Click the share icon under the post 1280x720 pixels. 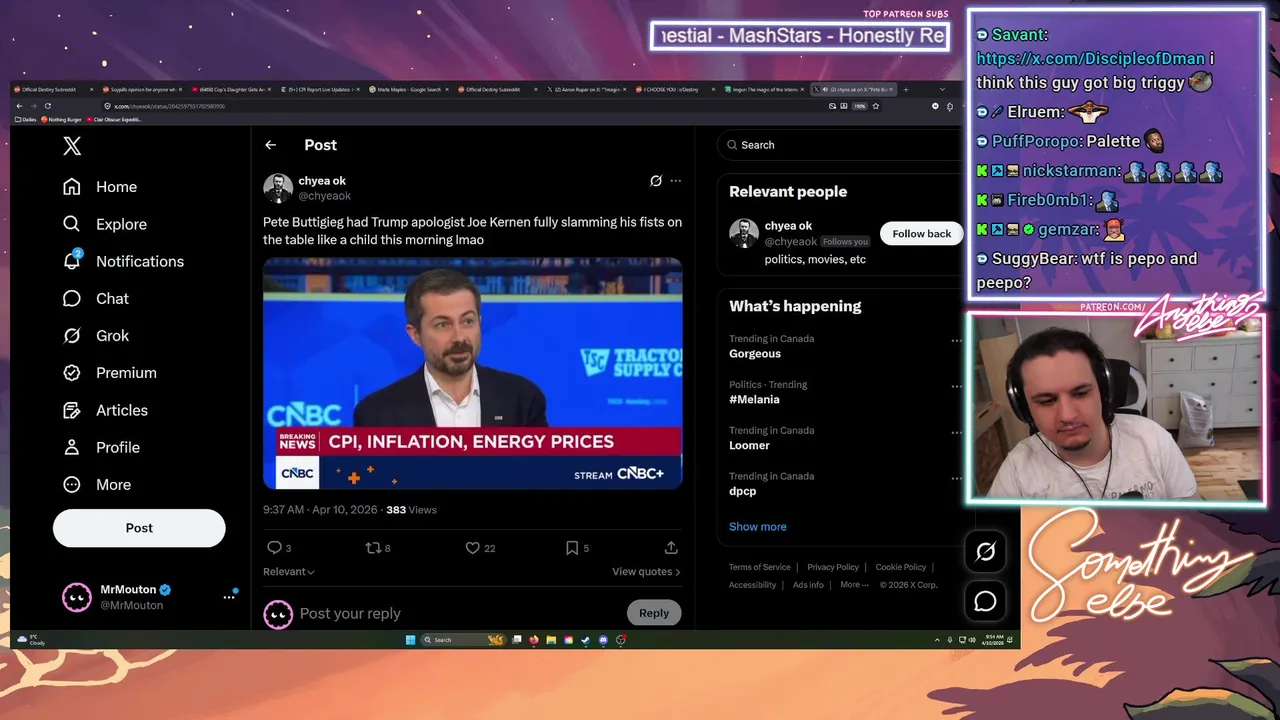coord(671,548)
